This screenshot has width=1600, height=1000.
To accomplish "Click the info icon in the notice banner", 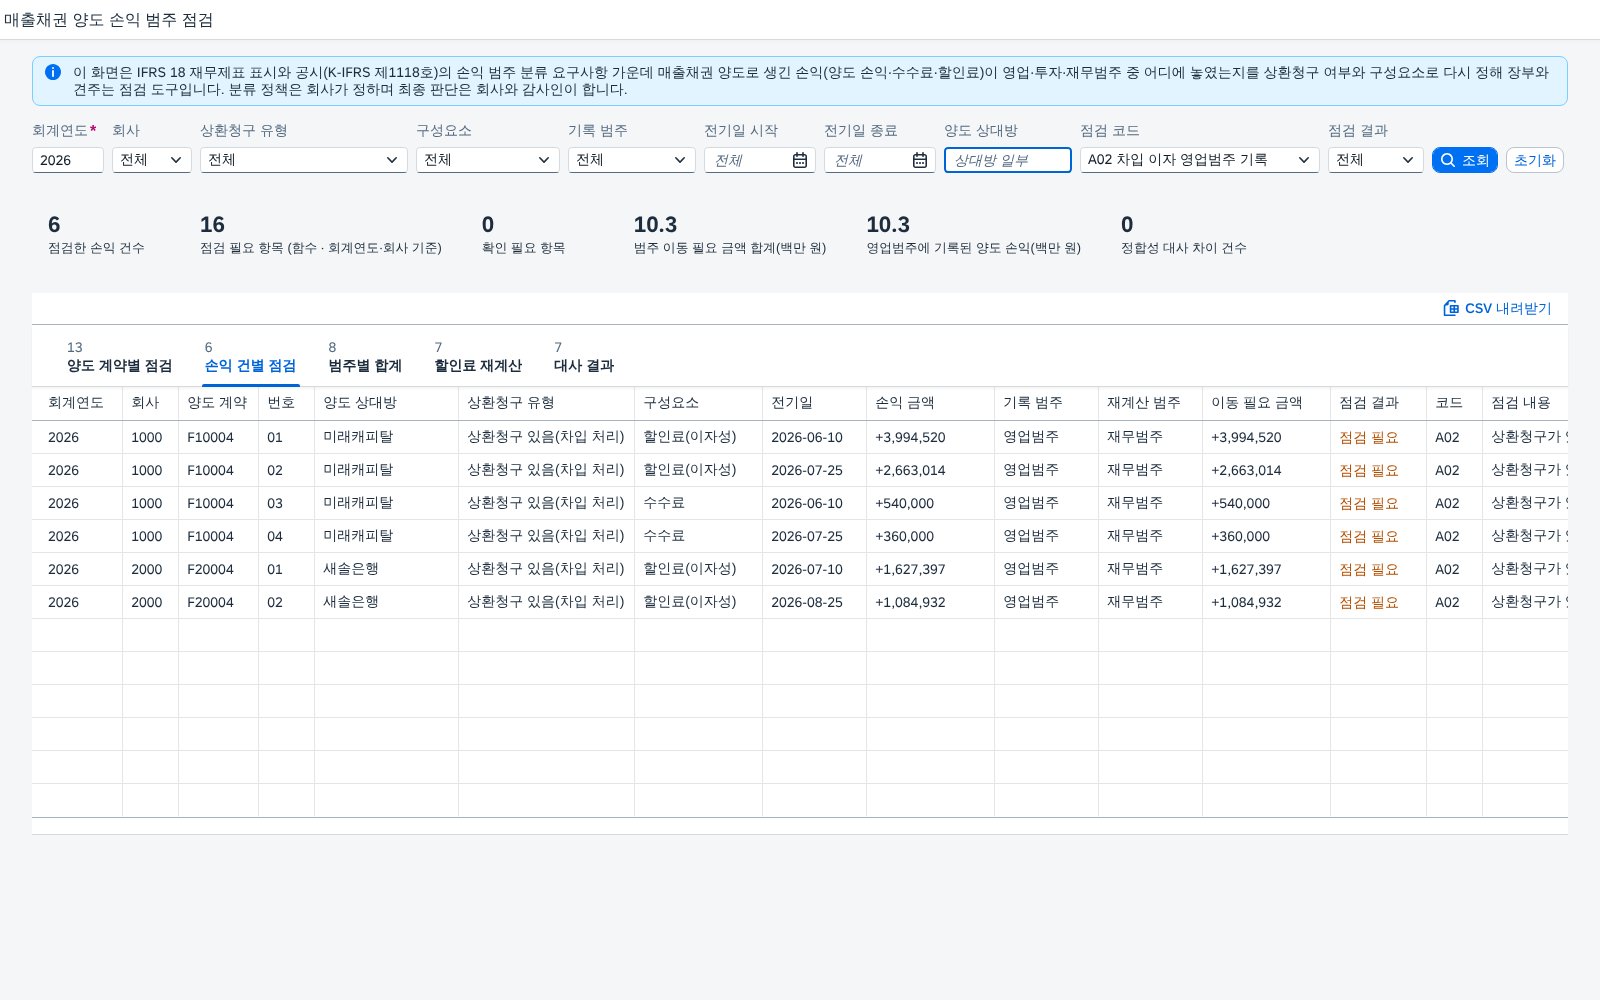I will pos(53,72).
